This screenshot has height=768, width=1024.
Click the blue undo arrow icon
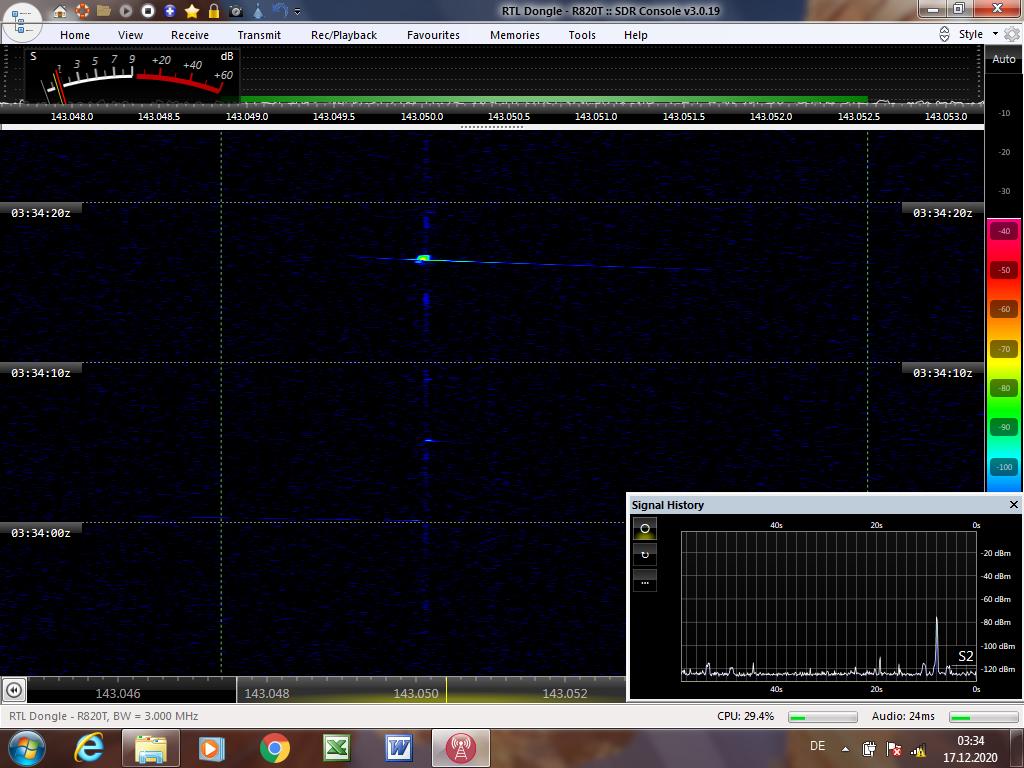[x=280, y=10]
